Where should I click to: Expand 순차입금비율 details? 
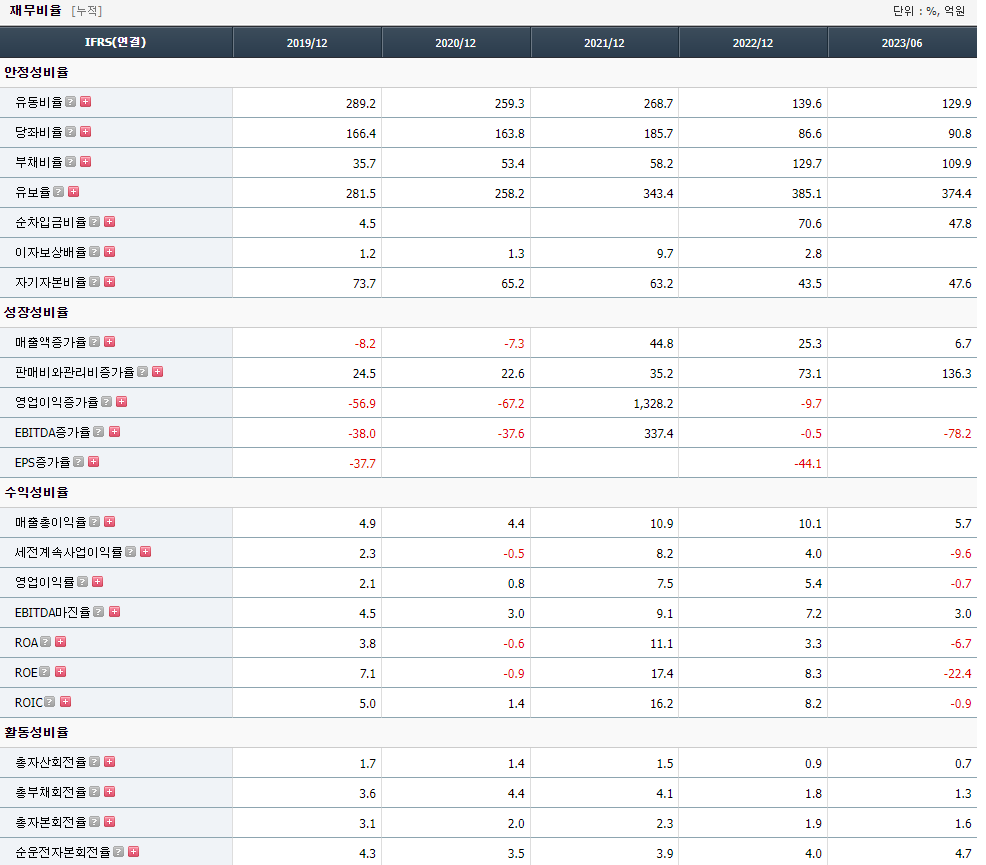(109, 222)
